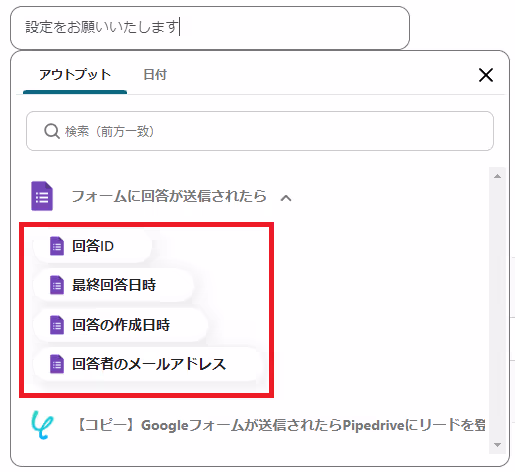Viewport: 515px width, 472px height.
Task: Click the フォームに回答が送信されたら heading text
Action: tap(169, 196)
